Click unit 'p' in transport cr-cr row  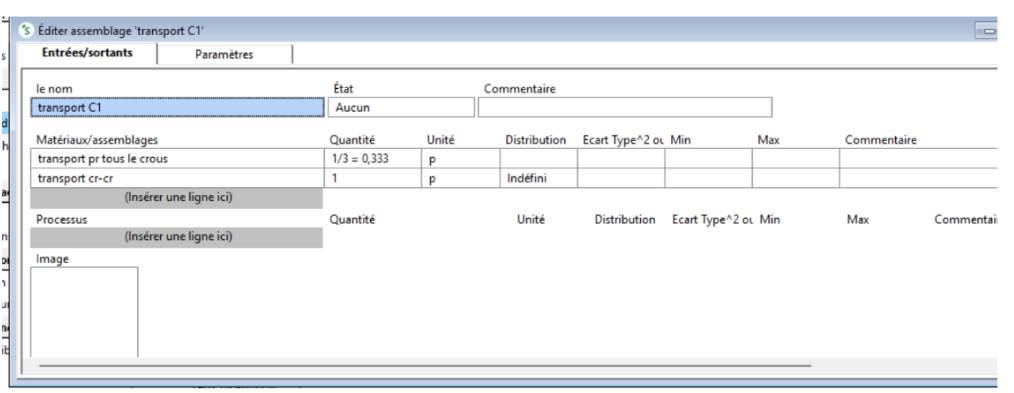(460, 178)
